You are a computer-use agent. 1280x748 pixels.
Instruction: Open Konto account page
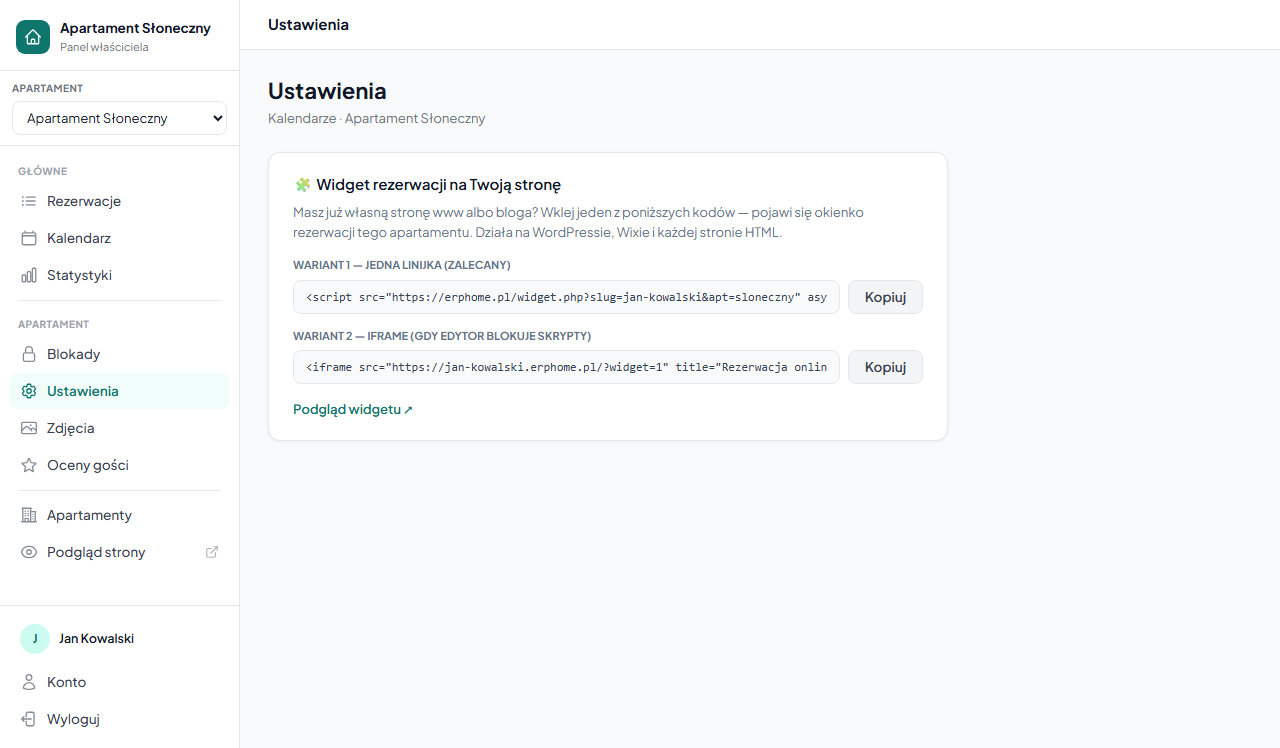[120, 682]
